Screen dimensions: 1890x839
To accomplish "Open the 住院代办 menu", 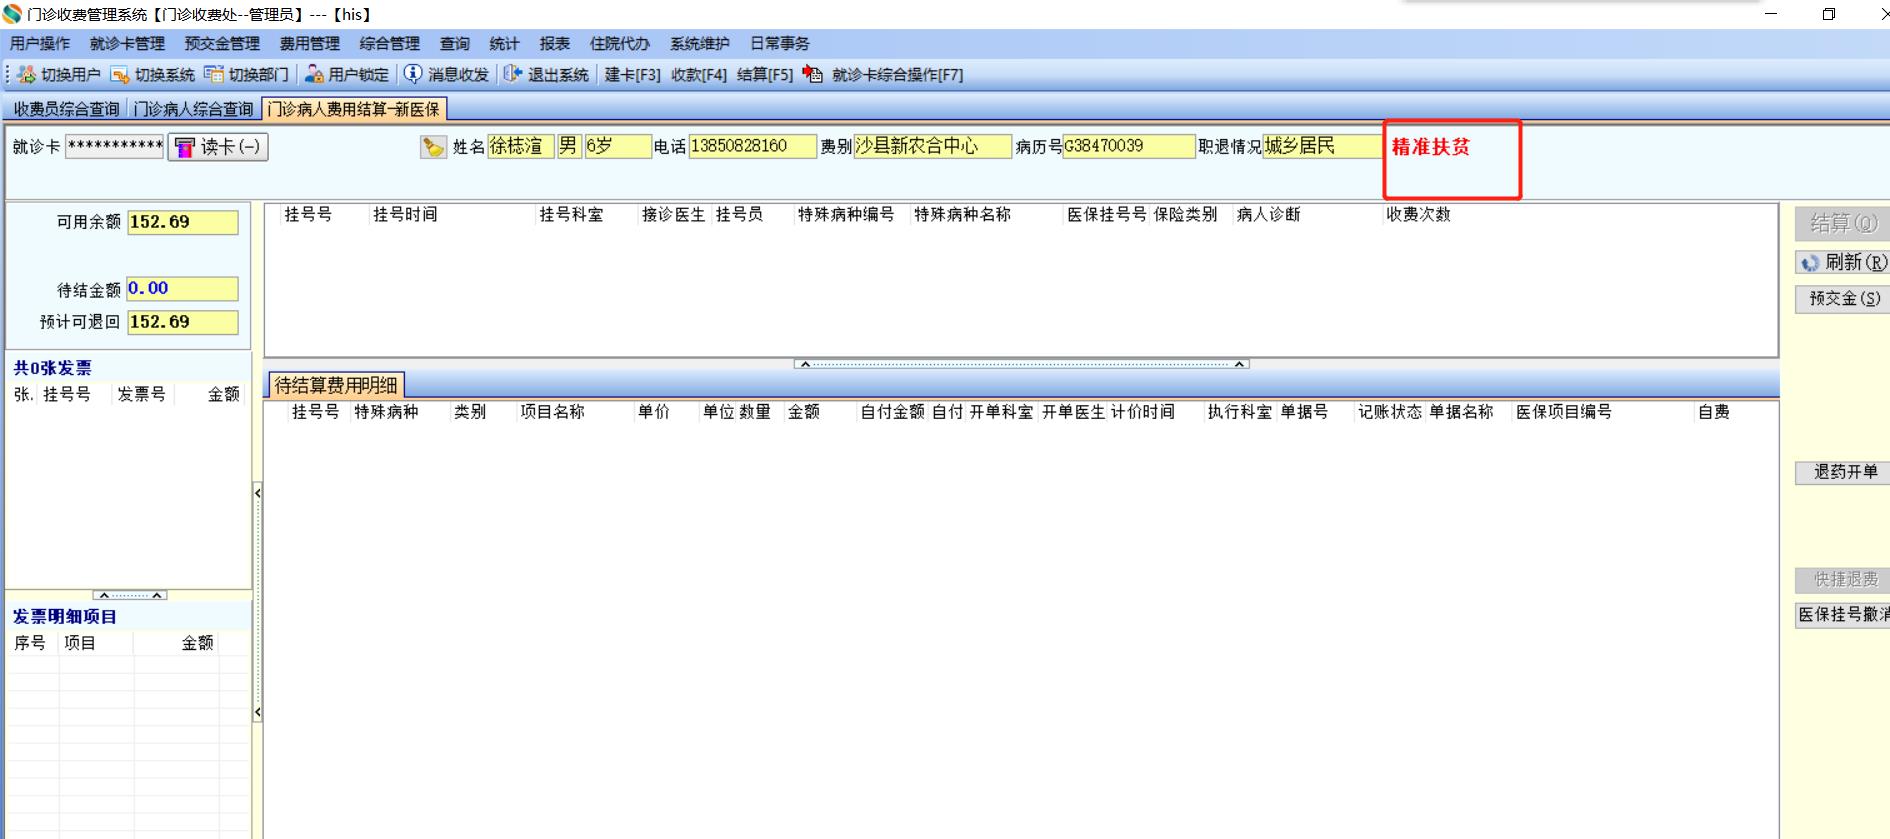I will point(619,44).
